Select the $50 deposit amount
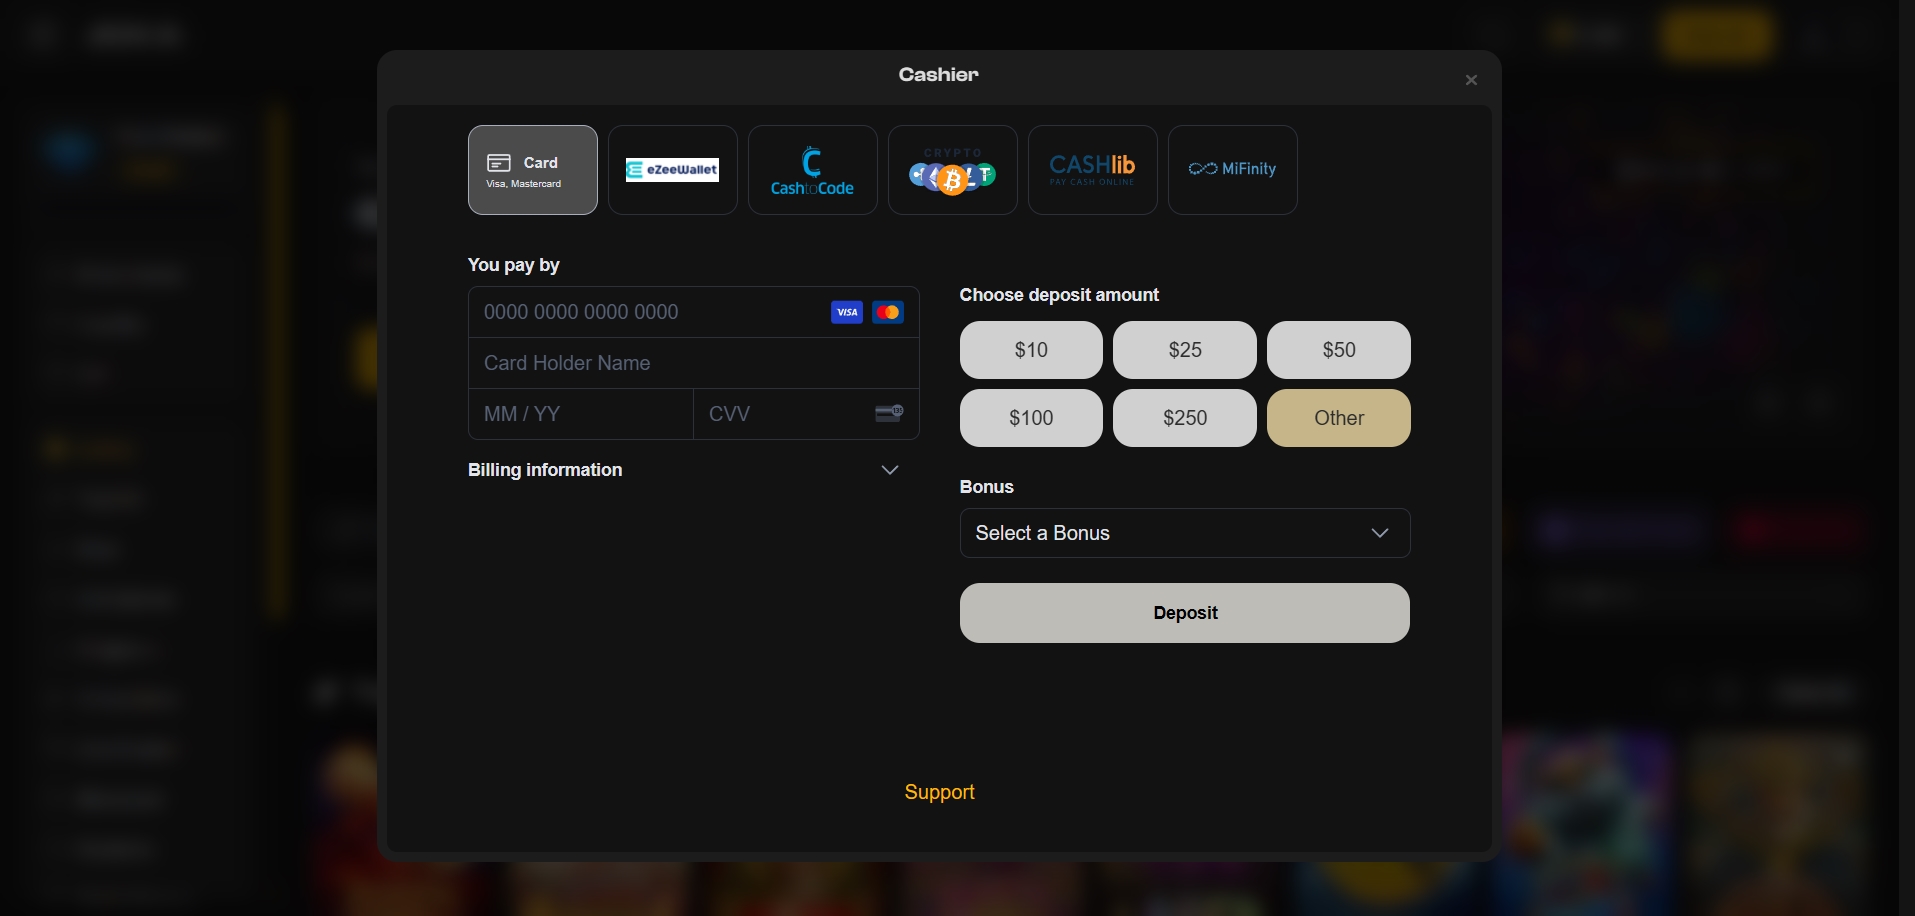1915x916 pixels. click(x=1339, y=350)
